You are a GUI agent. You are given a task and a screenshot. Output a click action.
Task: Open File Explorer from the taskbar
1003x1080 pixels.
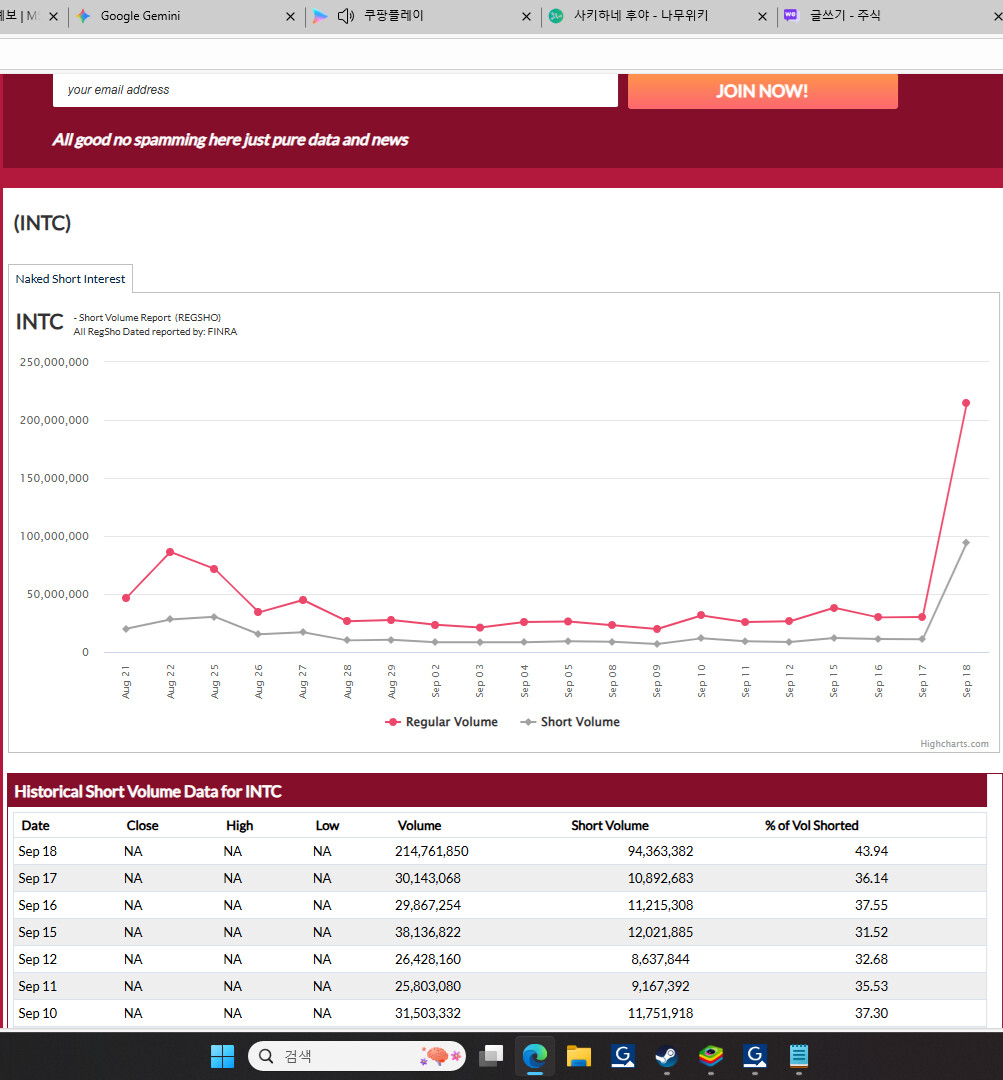579,1056
